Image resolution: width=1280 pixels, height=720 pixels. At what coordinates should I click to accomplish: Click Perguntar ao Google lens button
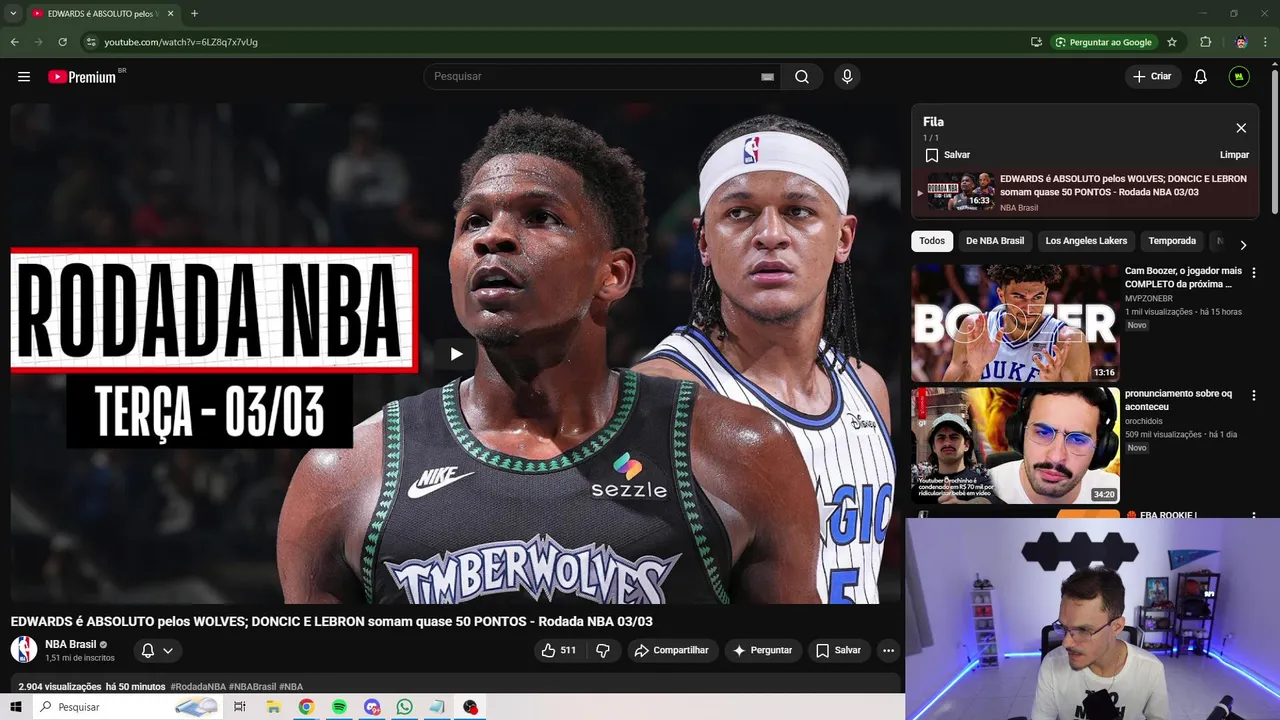point(1104,42)
